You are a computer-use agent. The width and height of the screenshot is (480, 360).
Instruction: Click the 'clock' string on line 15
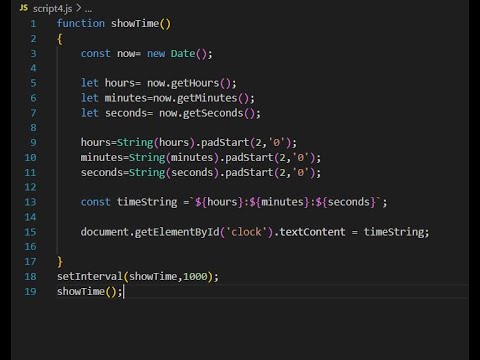pos(246,232)
